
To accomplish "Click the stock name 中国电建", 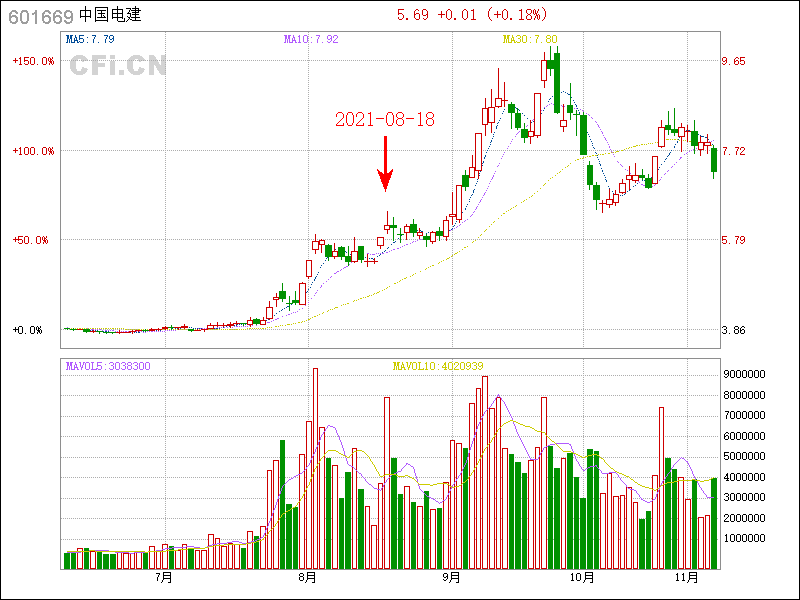I will [110, 15].
